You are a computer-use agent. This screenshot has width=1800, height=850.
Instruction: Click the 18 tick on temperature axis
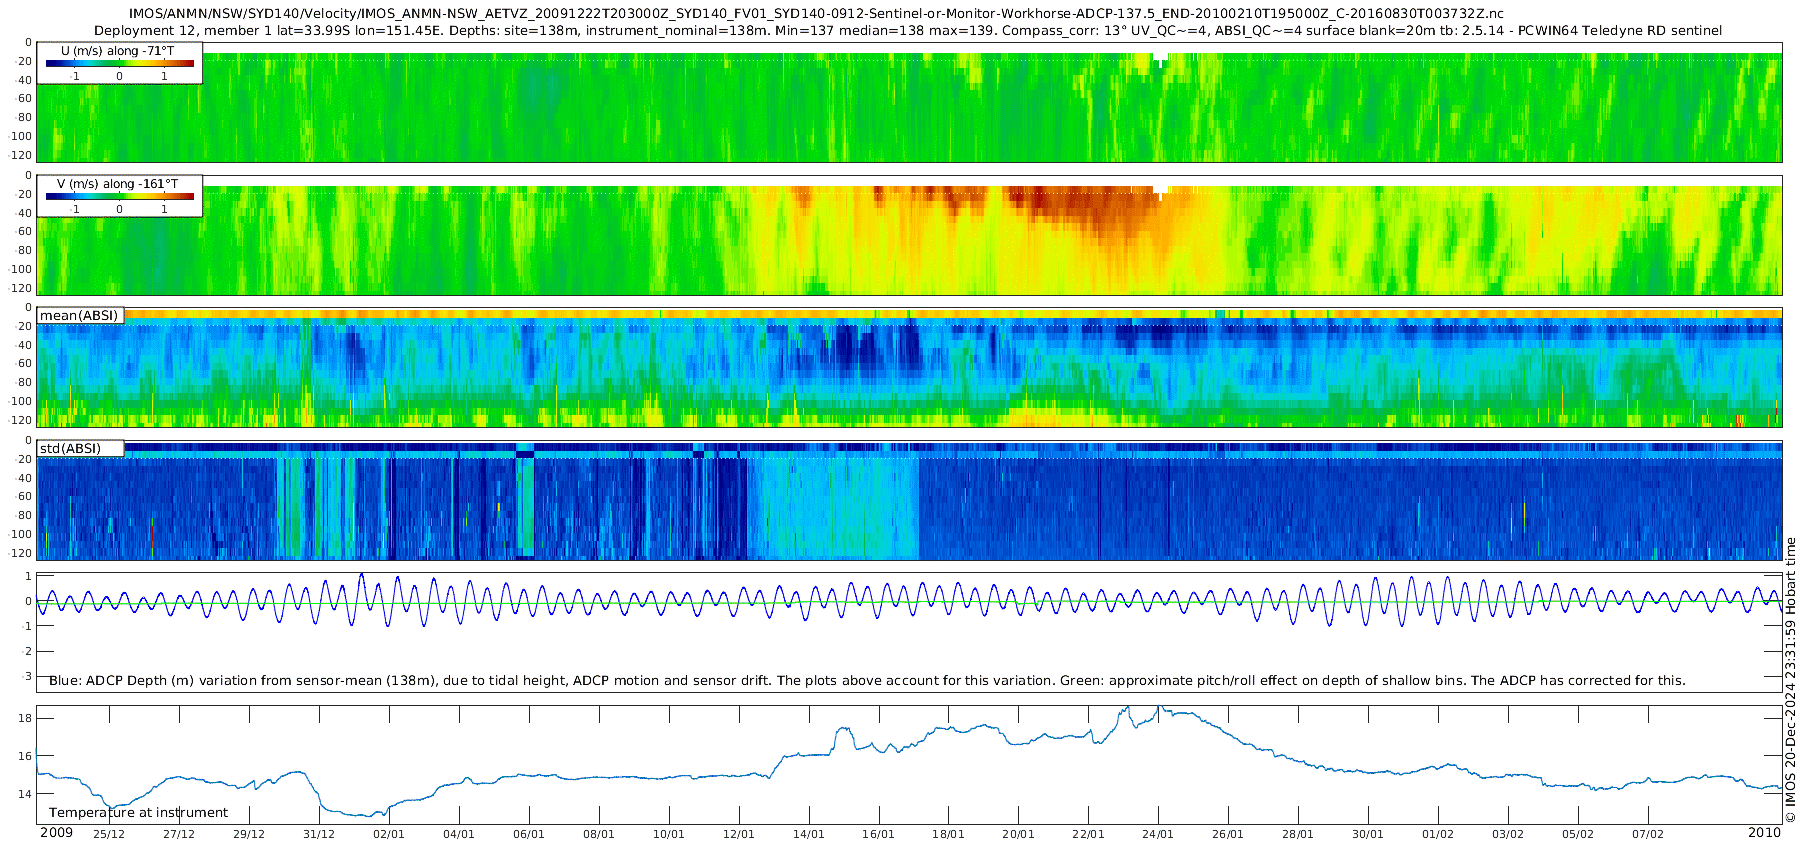[25, 719]
